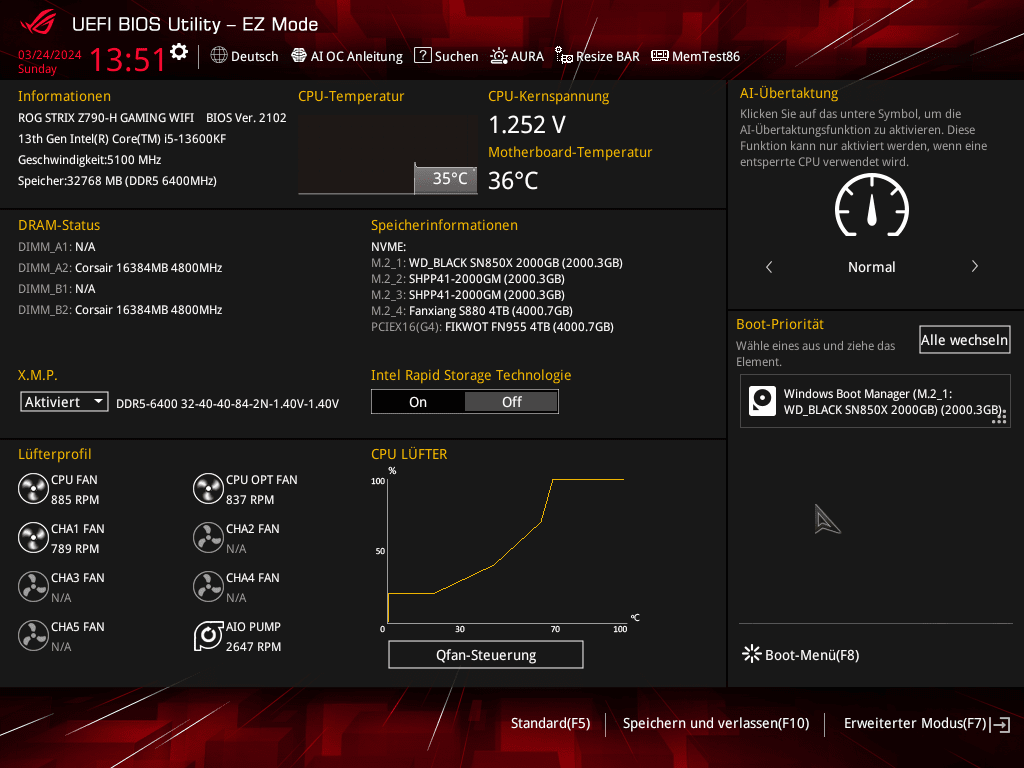
Task: Click the advanced mode exit arrow icon
Action: 1000,724
